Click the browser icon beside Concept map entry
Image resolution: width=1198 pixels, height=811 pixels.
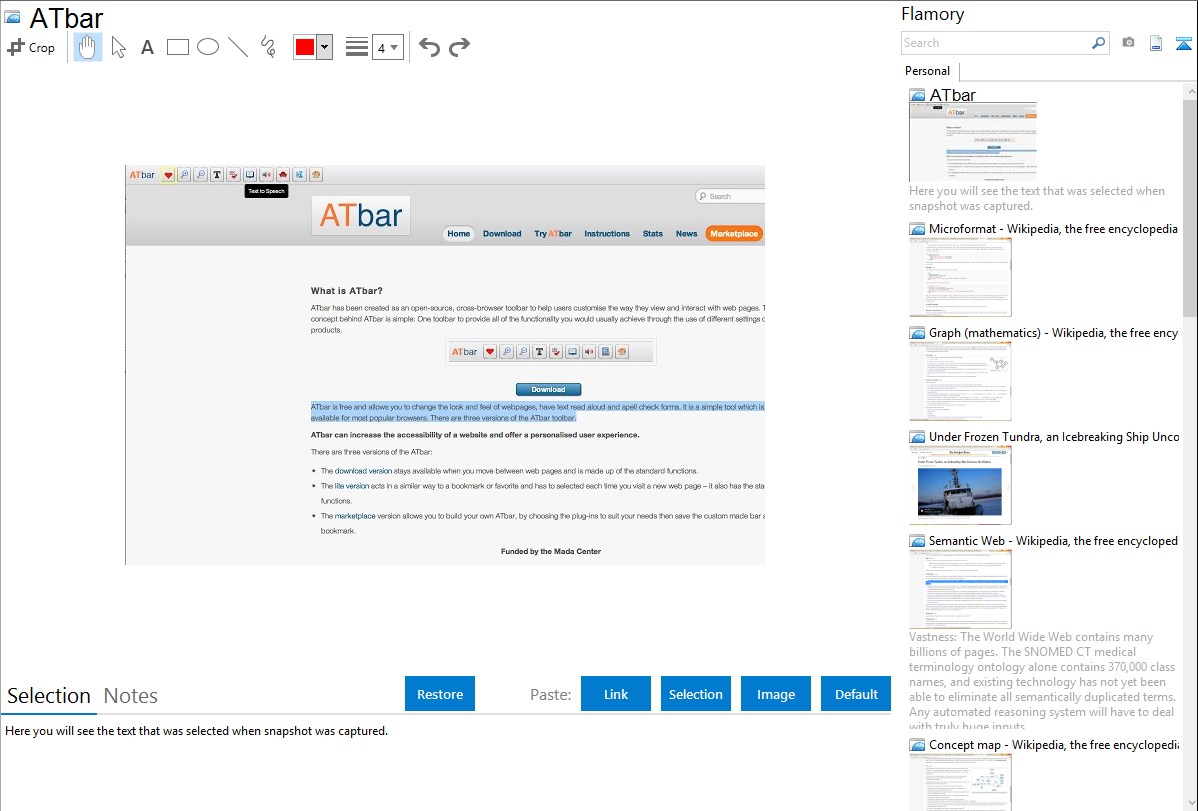pyautogui.click(x=918, y=745)
